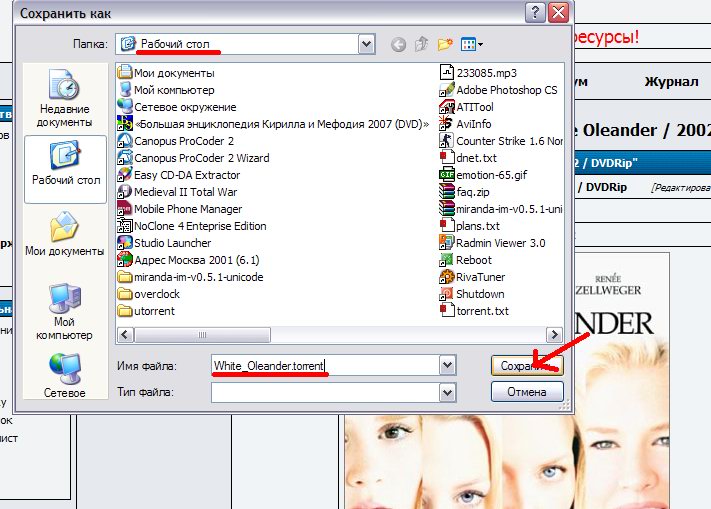Expand the Папка folder dropdown
The height and width of the screenshot is (509, 711).
coord(366,44)
